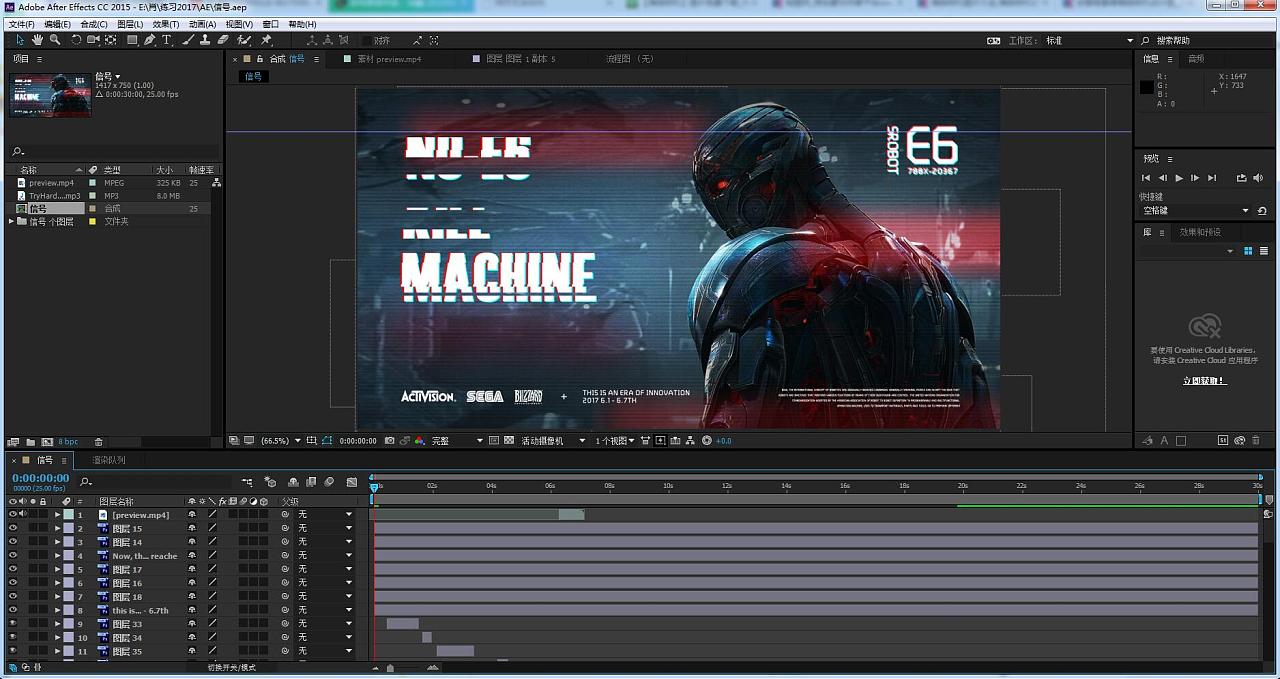Screen dimensions: 1280x679
Task: Jump to first frame in Preview panel
Action: pyautogui.click(x=1146, y=178)
